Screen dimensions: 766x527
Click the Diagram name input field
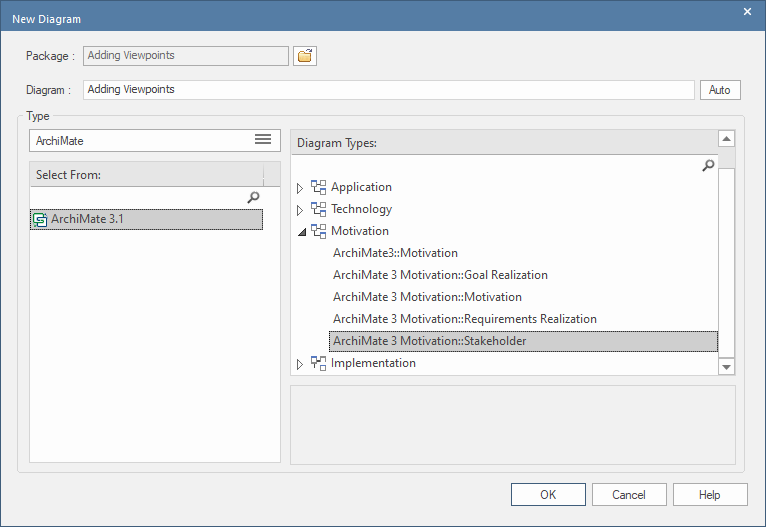388,90
